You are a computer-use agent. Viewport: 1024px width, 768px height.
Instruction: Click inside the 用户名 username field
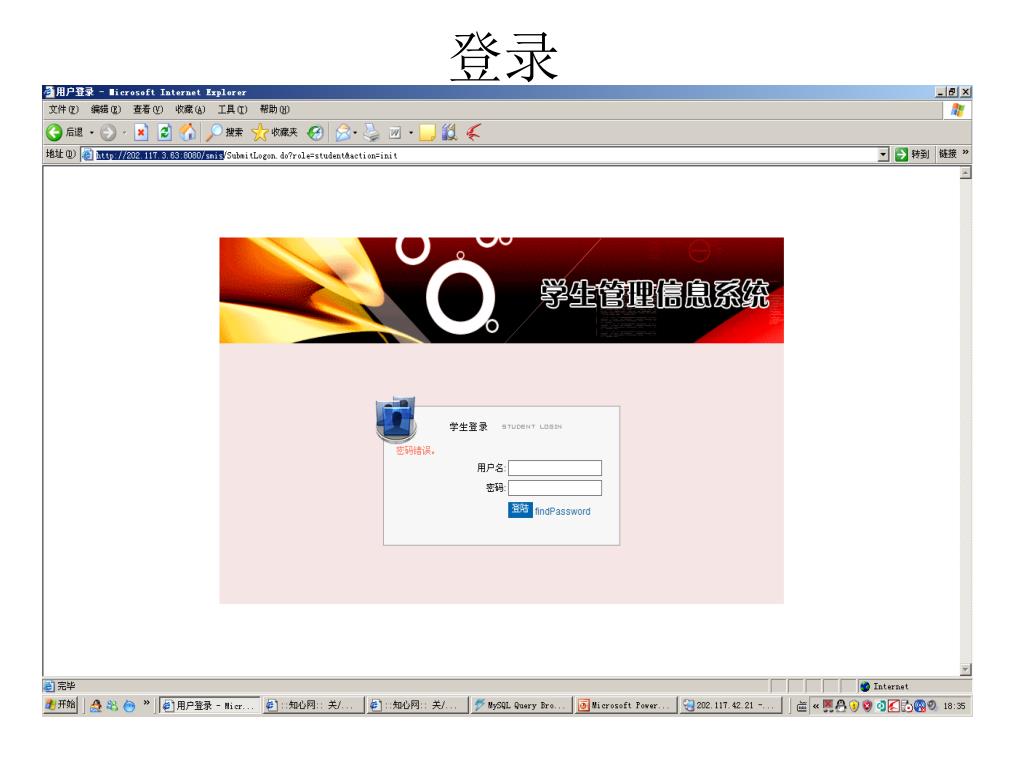point(555,468)
